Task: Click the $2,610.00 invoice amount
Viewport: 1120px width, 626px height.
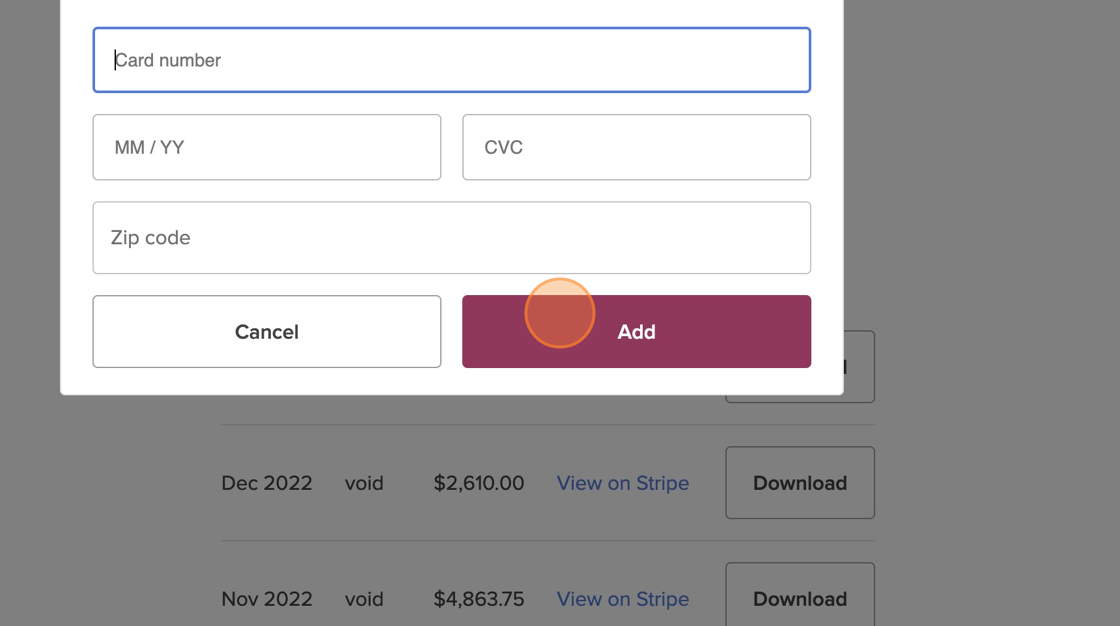Action: click(478, 483)
